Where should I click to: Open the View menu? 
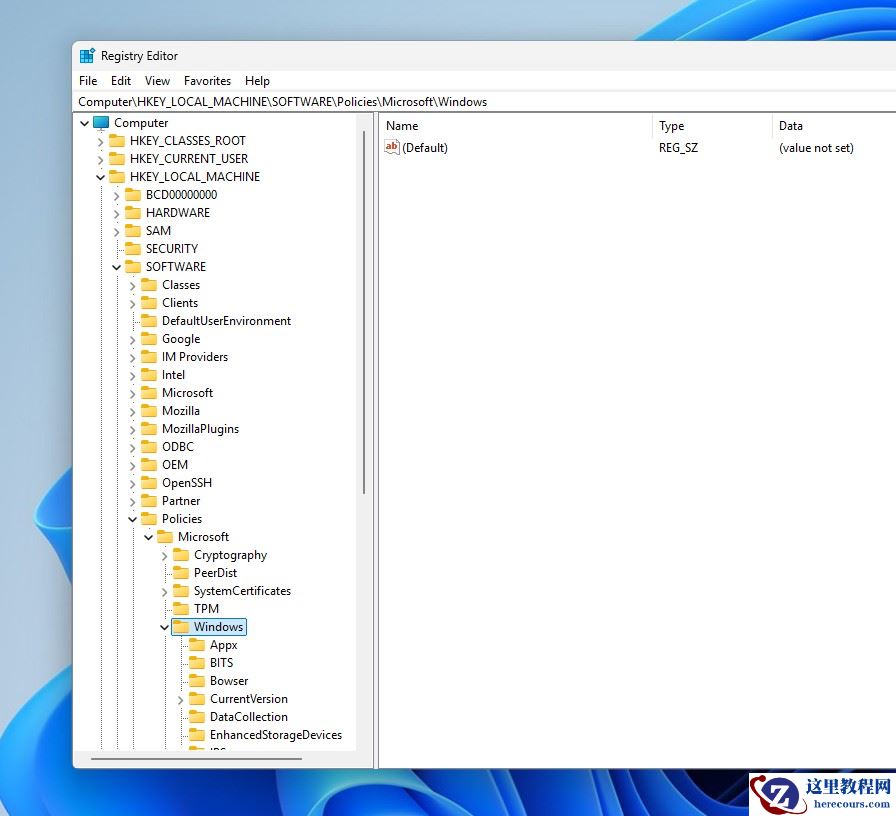157,80
